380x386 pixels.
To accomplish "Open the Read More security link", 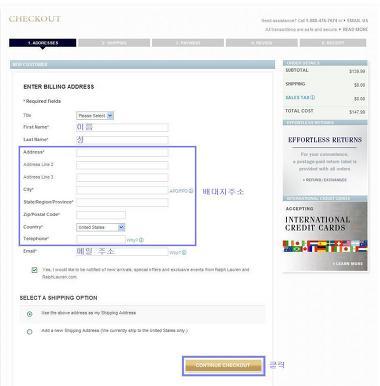I will [355, 29].
